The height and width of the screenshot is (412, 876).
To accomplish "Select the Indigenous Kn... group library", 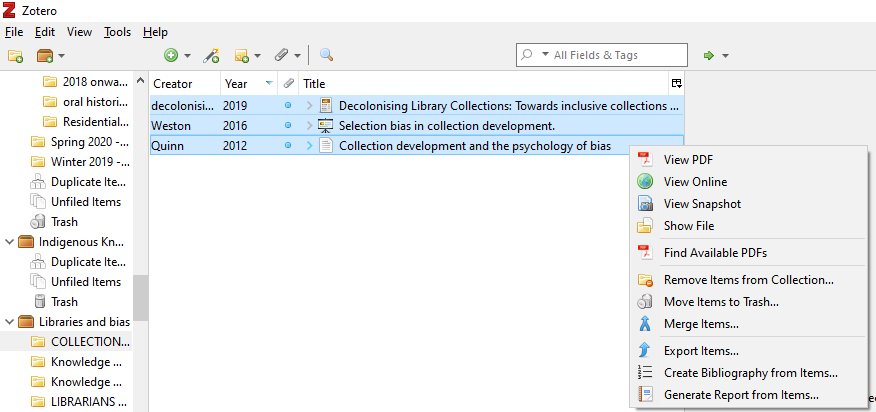I will point(71,242).
